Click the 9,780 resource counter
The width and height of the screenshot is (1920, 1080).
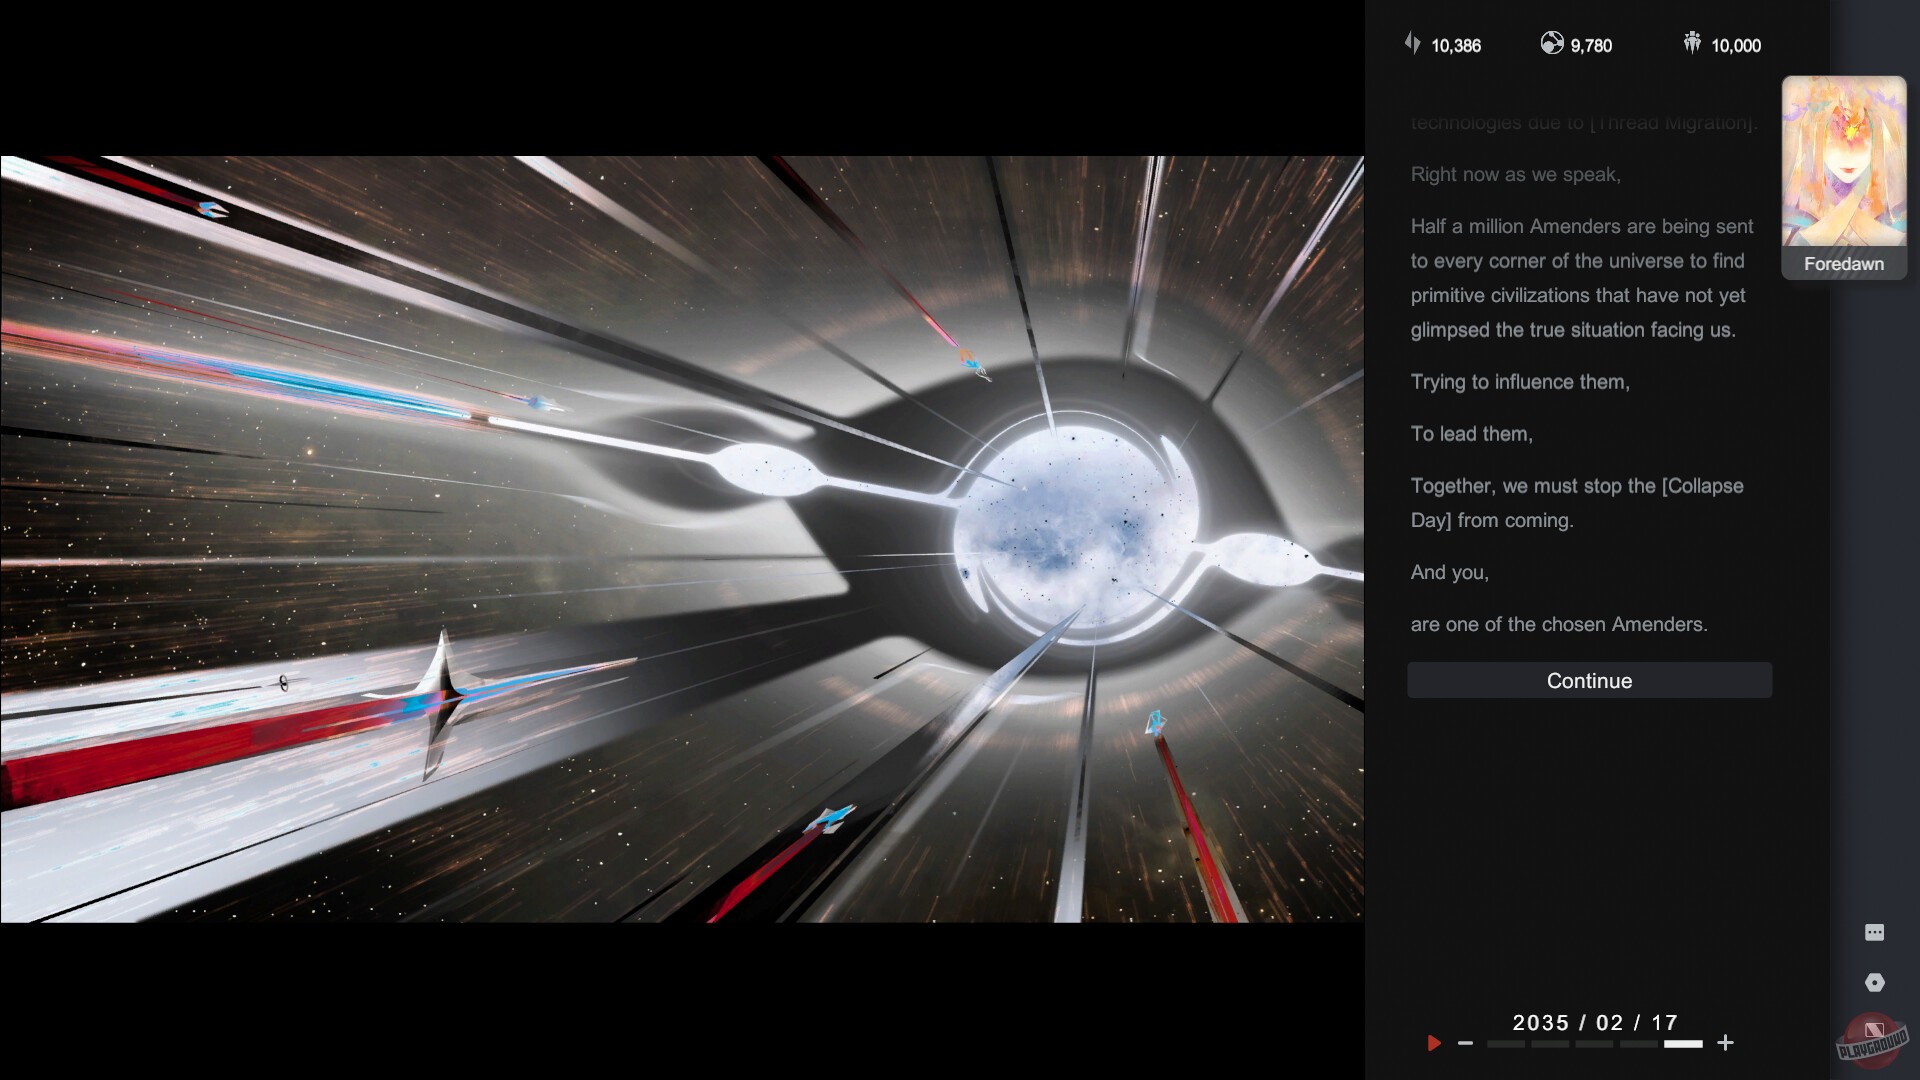(x=1590, y=45)
